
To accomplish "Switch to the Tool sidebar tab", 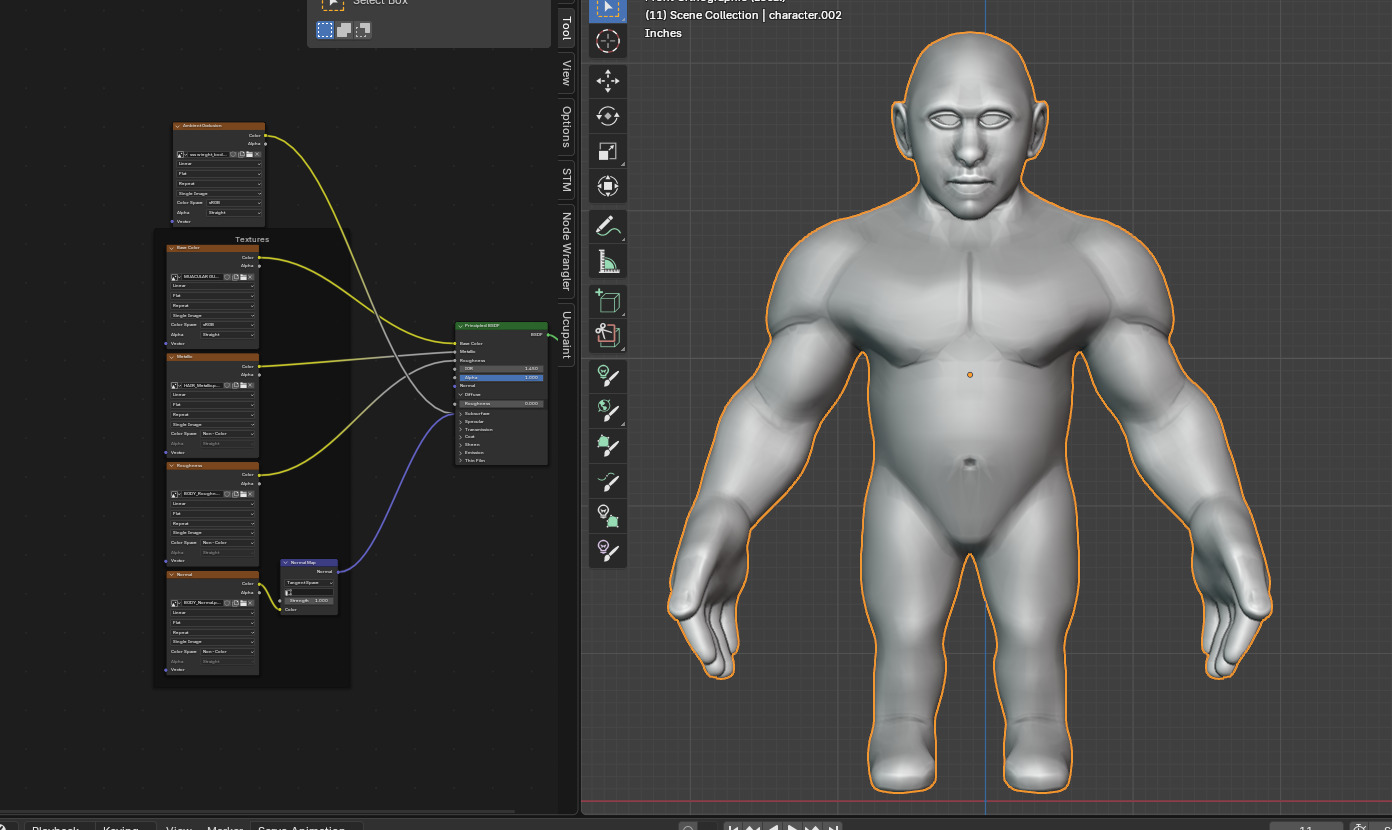I will pyautogui.click(x=566, y=28).
